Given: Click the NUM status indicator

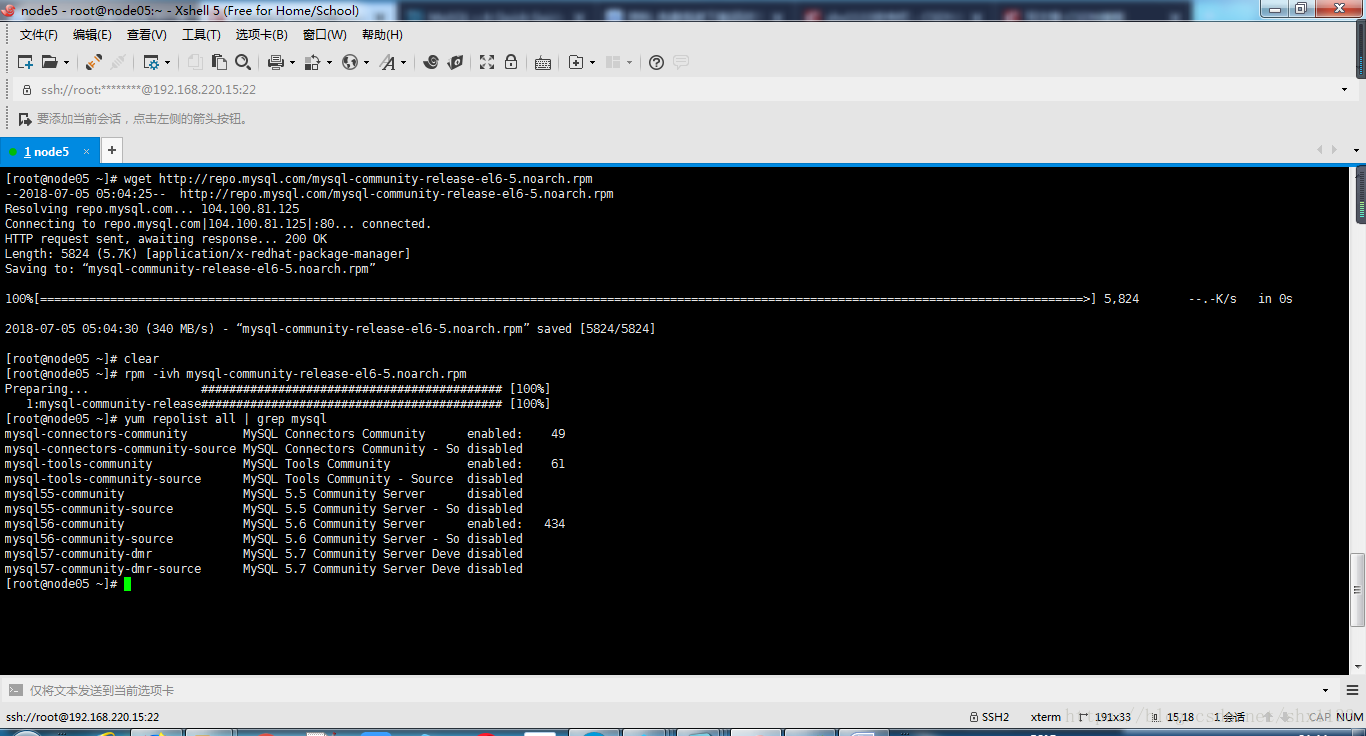Looking at the screenshot, I should [x=1350, y=717].
